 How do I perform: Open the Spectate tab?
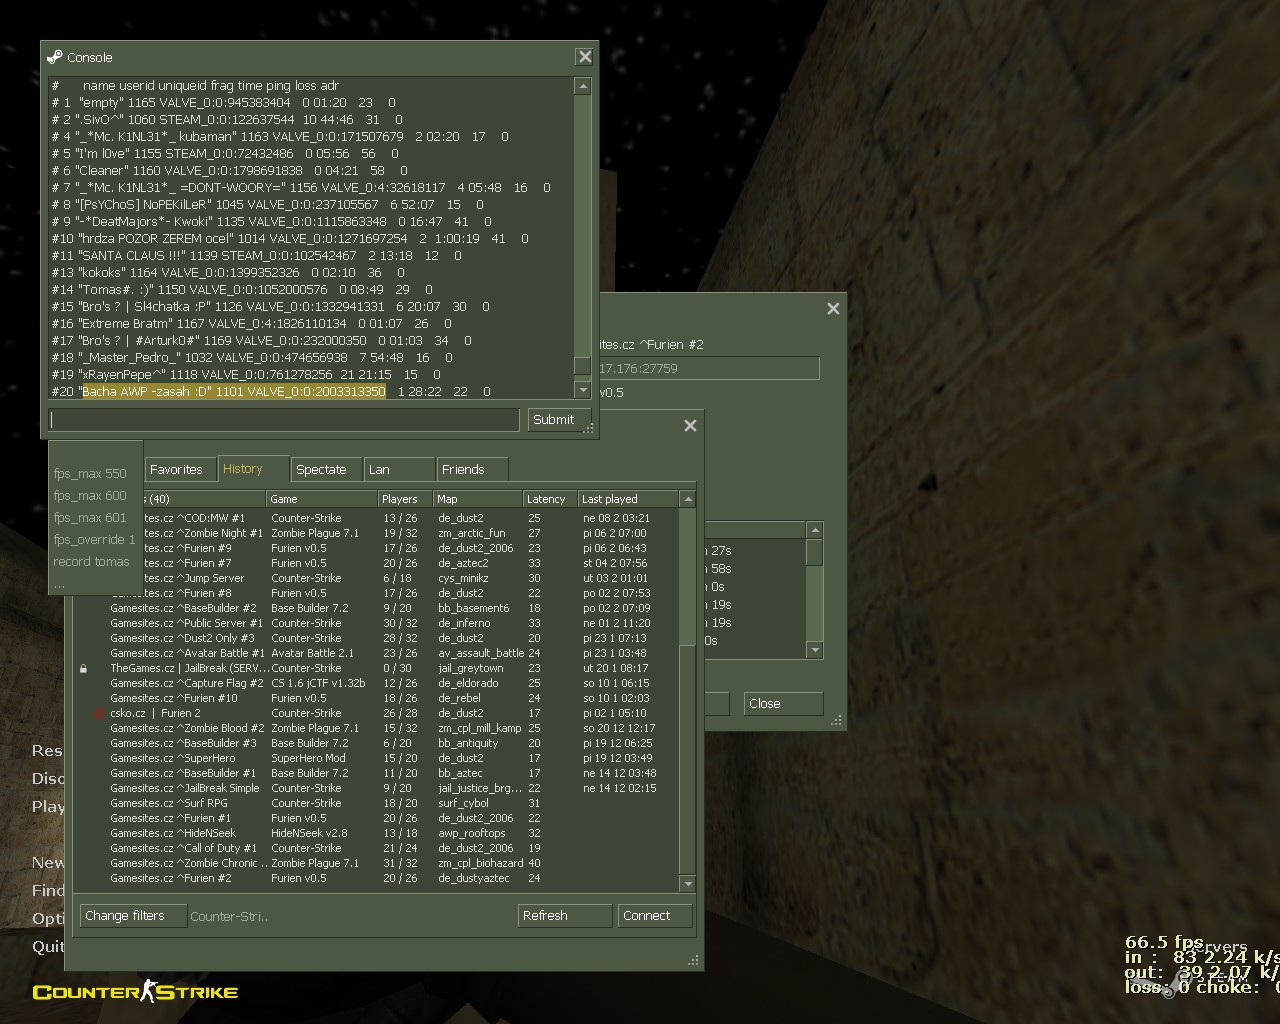(321, 469)
